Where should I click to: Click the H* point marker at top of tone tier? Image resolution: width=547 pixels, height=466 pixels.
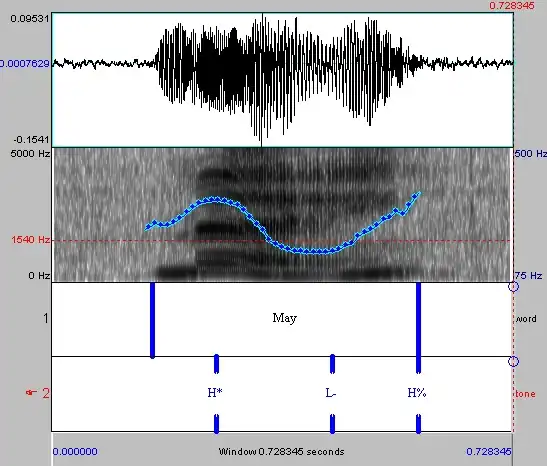(216, 364)
